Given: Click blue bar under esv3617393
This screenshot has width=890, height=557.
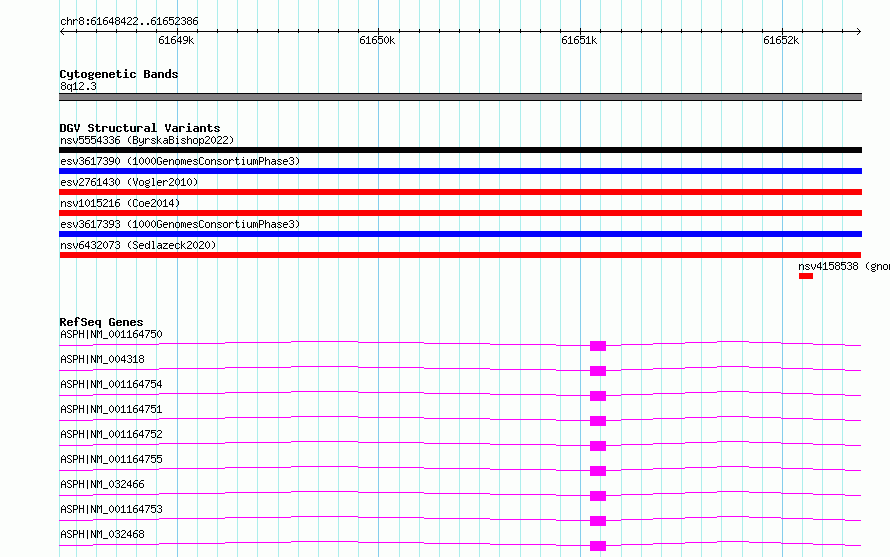Looking at the screenshot, I should (x=460, y=234).
